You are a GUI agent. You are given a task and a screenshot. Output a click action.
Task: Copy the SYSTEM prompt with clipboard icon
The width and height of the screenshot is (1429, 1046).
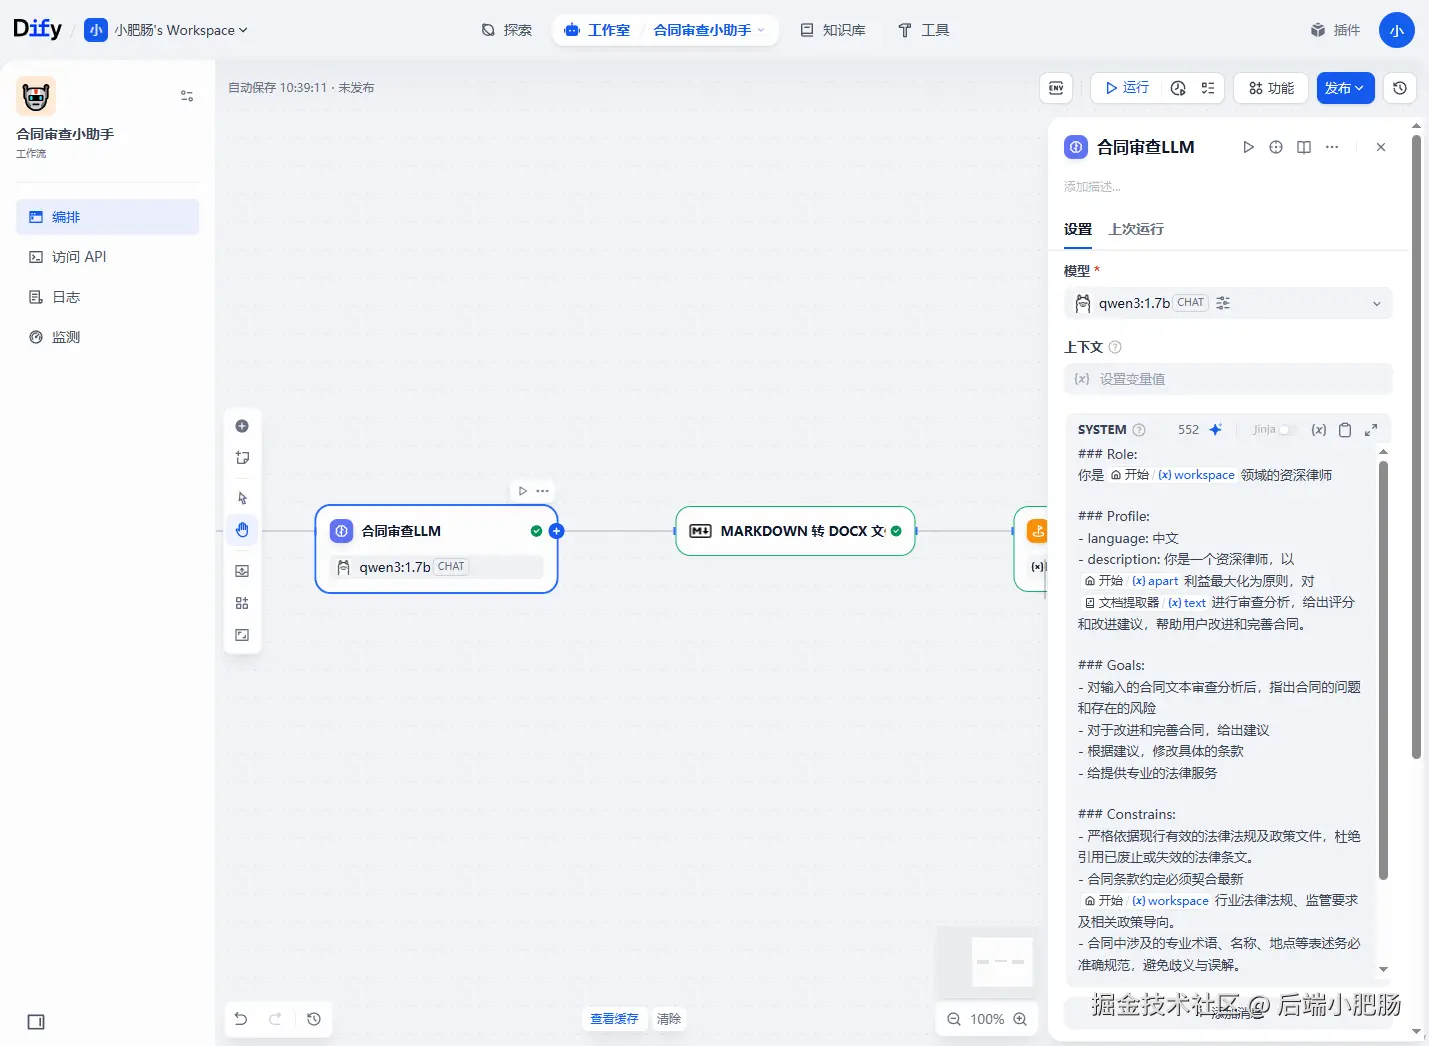point(1345,430)
